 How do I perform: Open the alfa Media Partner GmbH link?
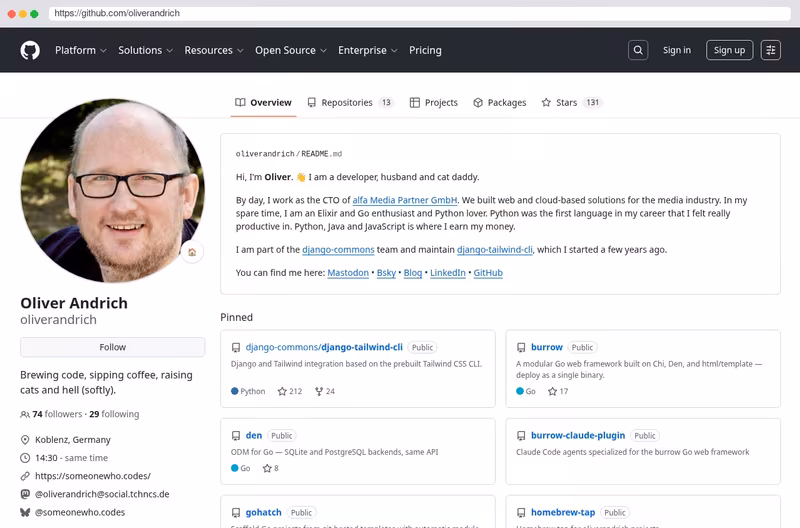coord(405,200)
